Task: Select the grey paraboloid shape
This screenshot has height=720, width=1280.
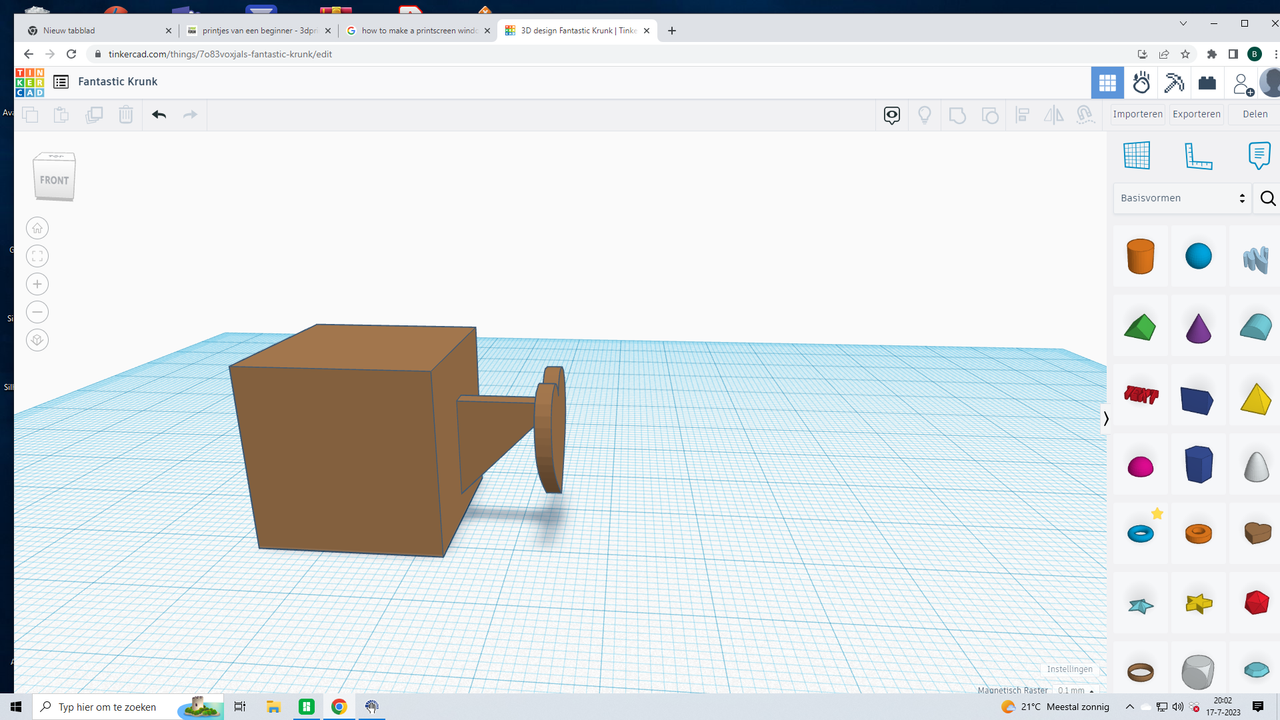Action: (x=1257, y=466)
